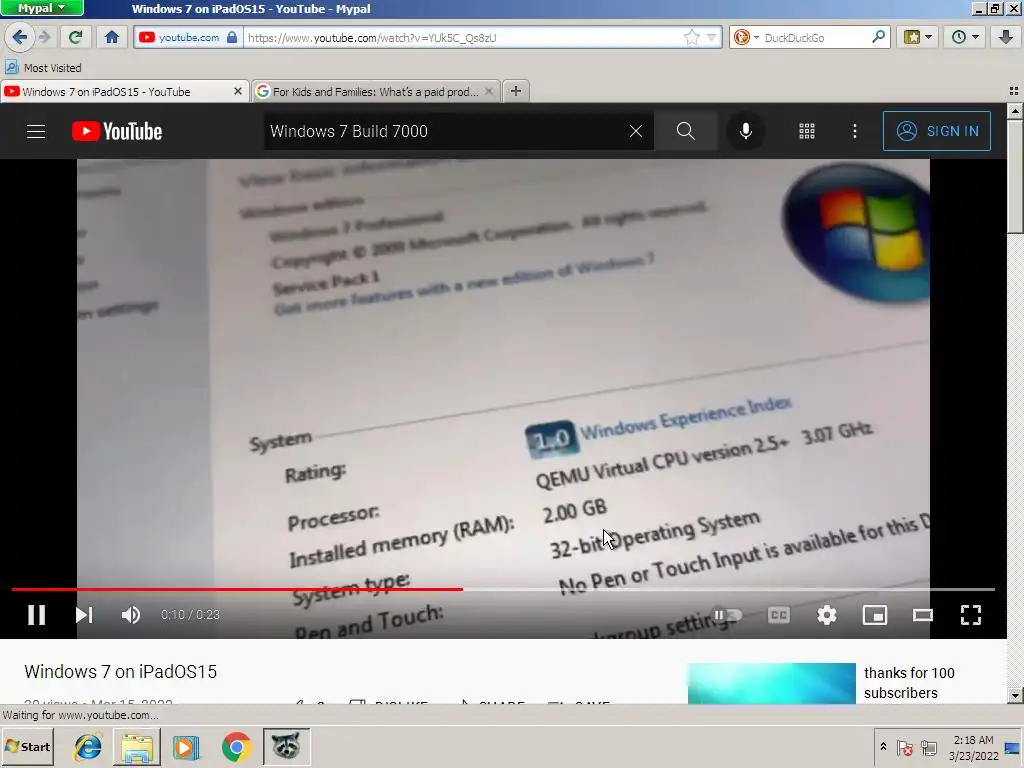
Task: Click the page vertical scrollbar thumb
Action: [1014, 176]
